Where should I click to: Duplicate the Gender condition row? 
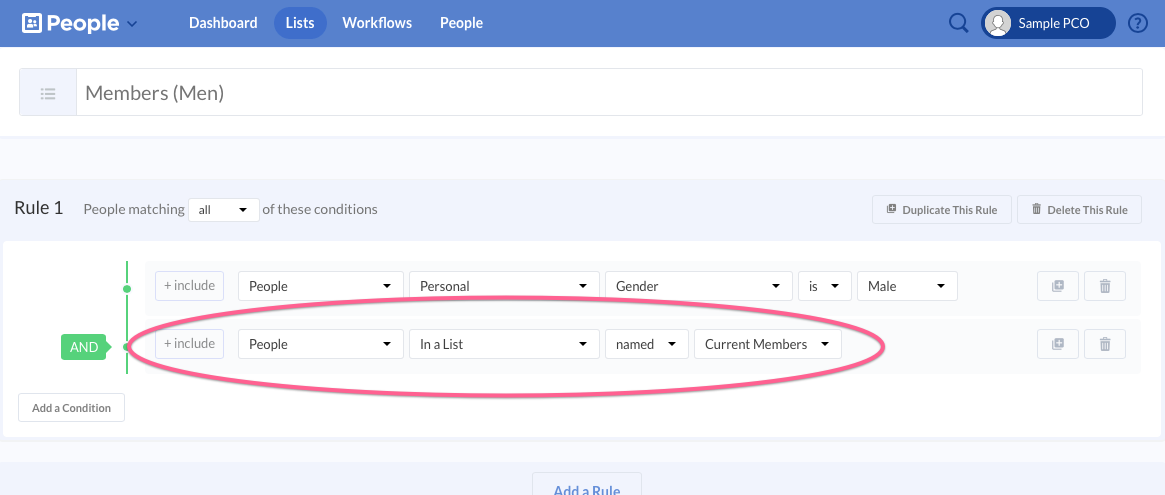1057,286
